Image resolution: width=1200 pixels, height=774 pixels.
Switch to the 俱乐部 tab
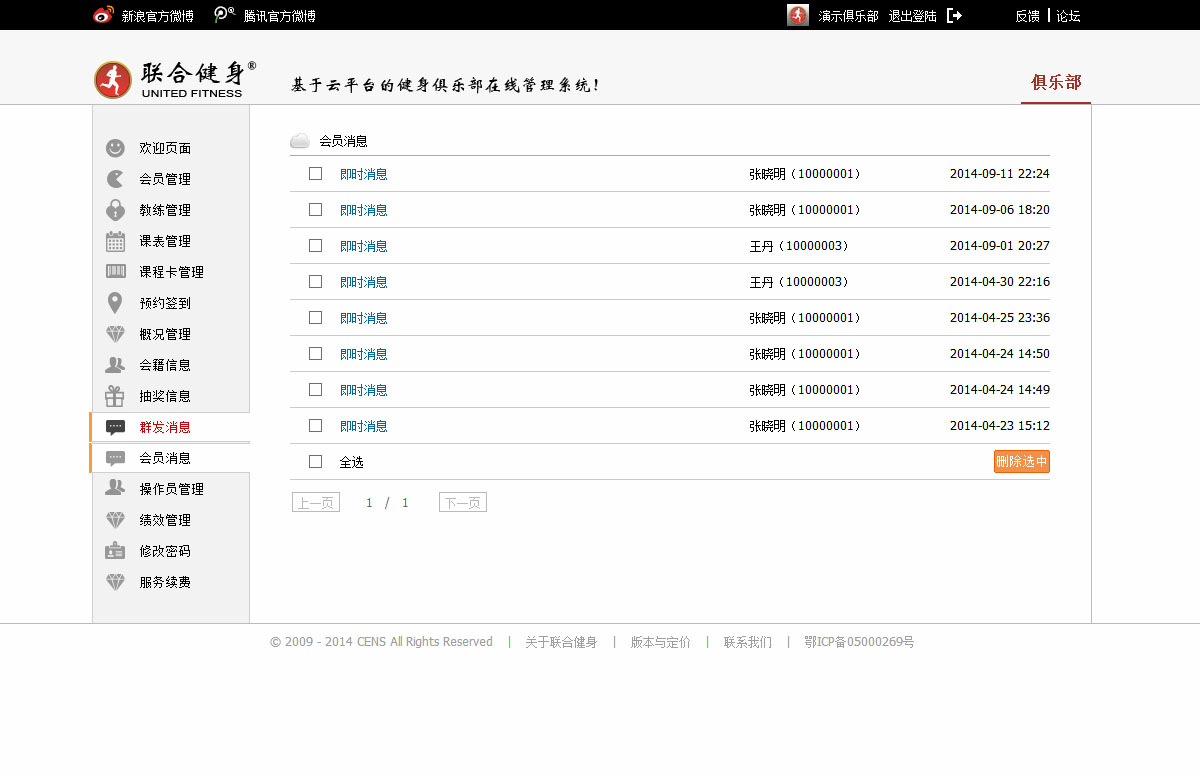click(x=1056, y=83)
